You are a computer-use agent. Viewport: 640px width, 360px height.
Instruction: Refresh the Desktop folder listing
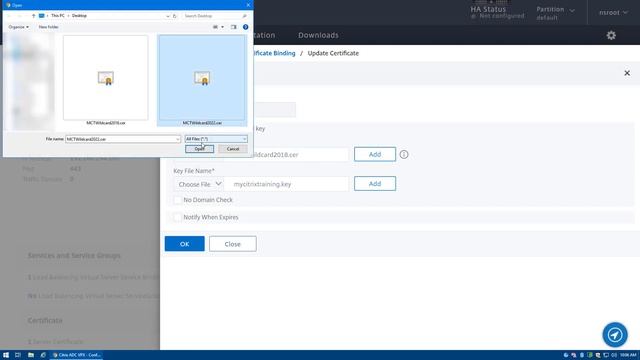(x=175, y=16)
